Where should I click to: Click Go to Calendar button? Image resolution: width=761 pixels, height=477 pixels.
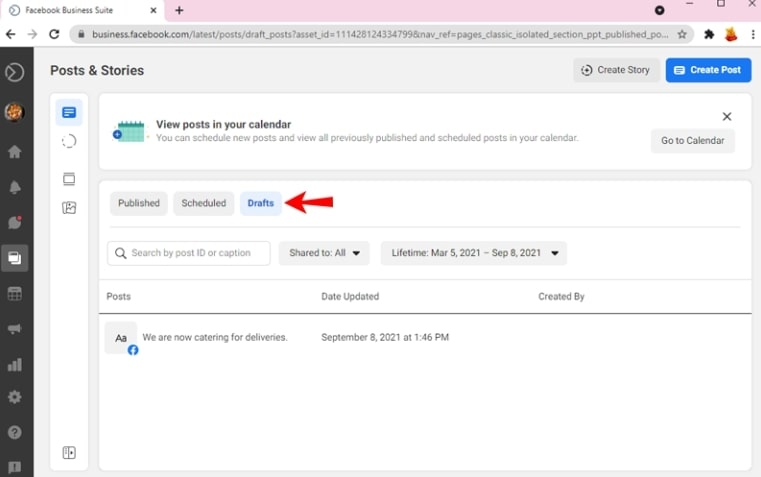click(x=693, y=141)
